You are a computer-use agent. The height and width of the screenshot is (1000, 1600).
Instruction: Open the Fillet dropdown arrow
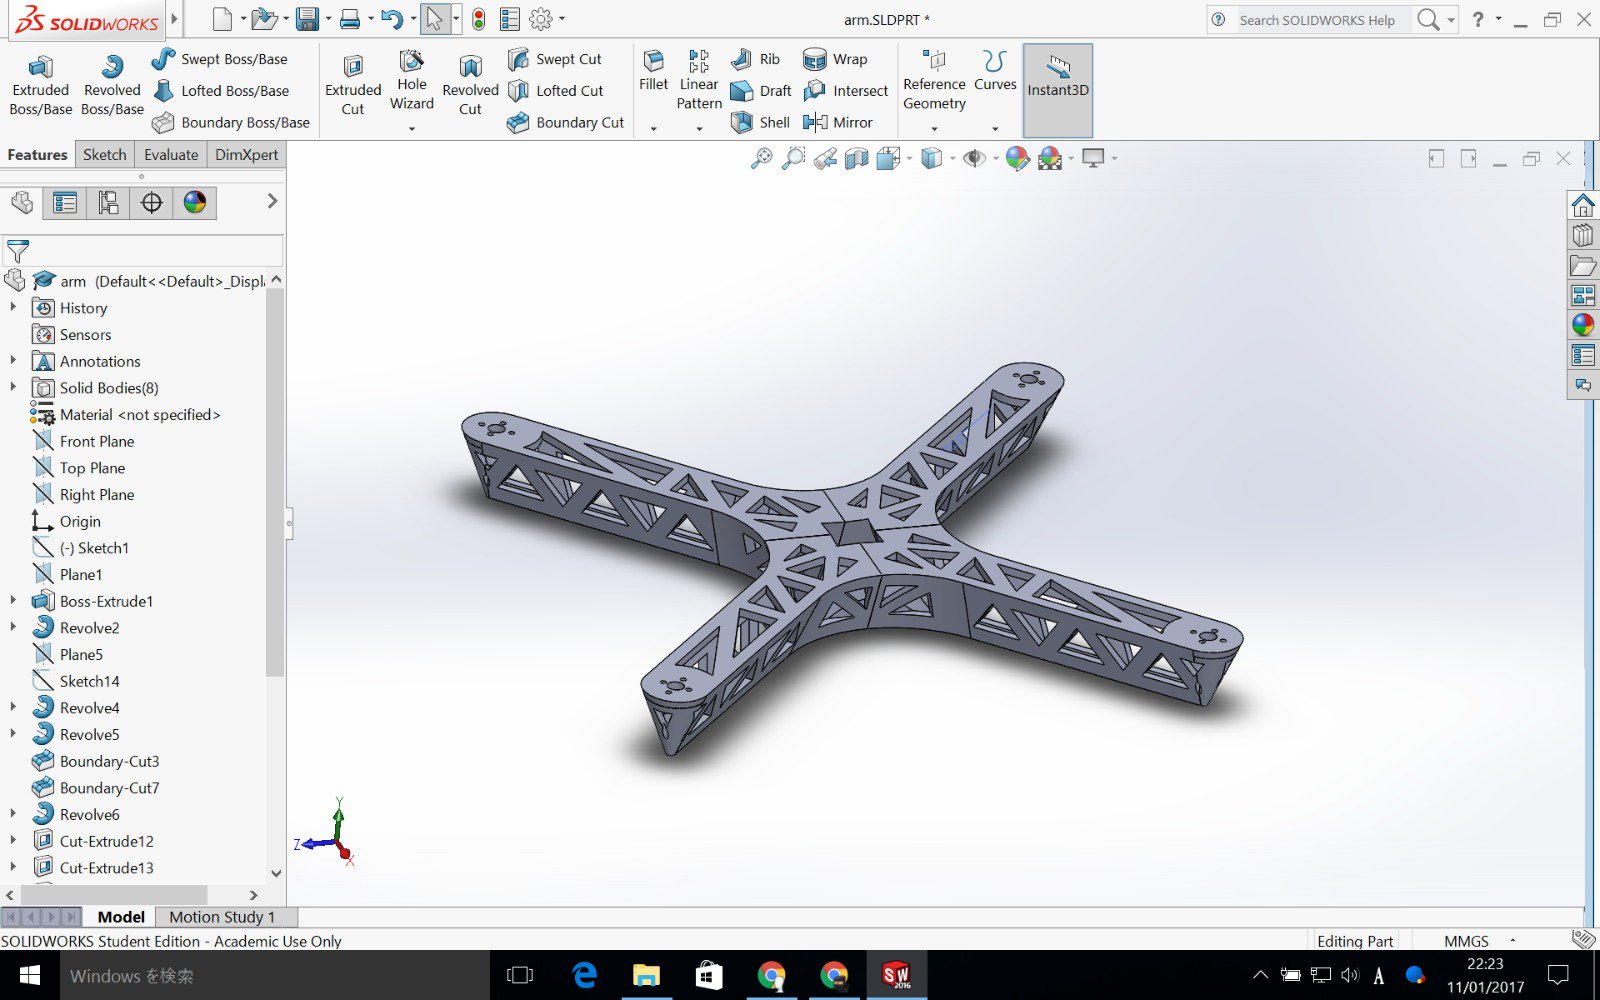653,128
